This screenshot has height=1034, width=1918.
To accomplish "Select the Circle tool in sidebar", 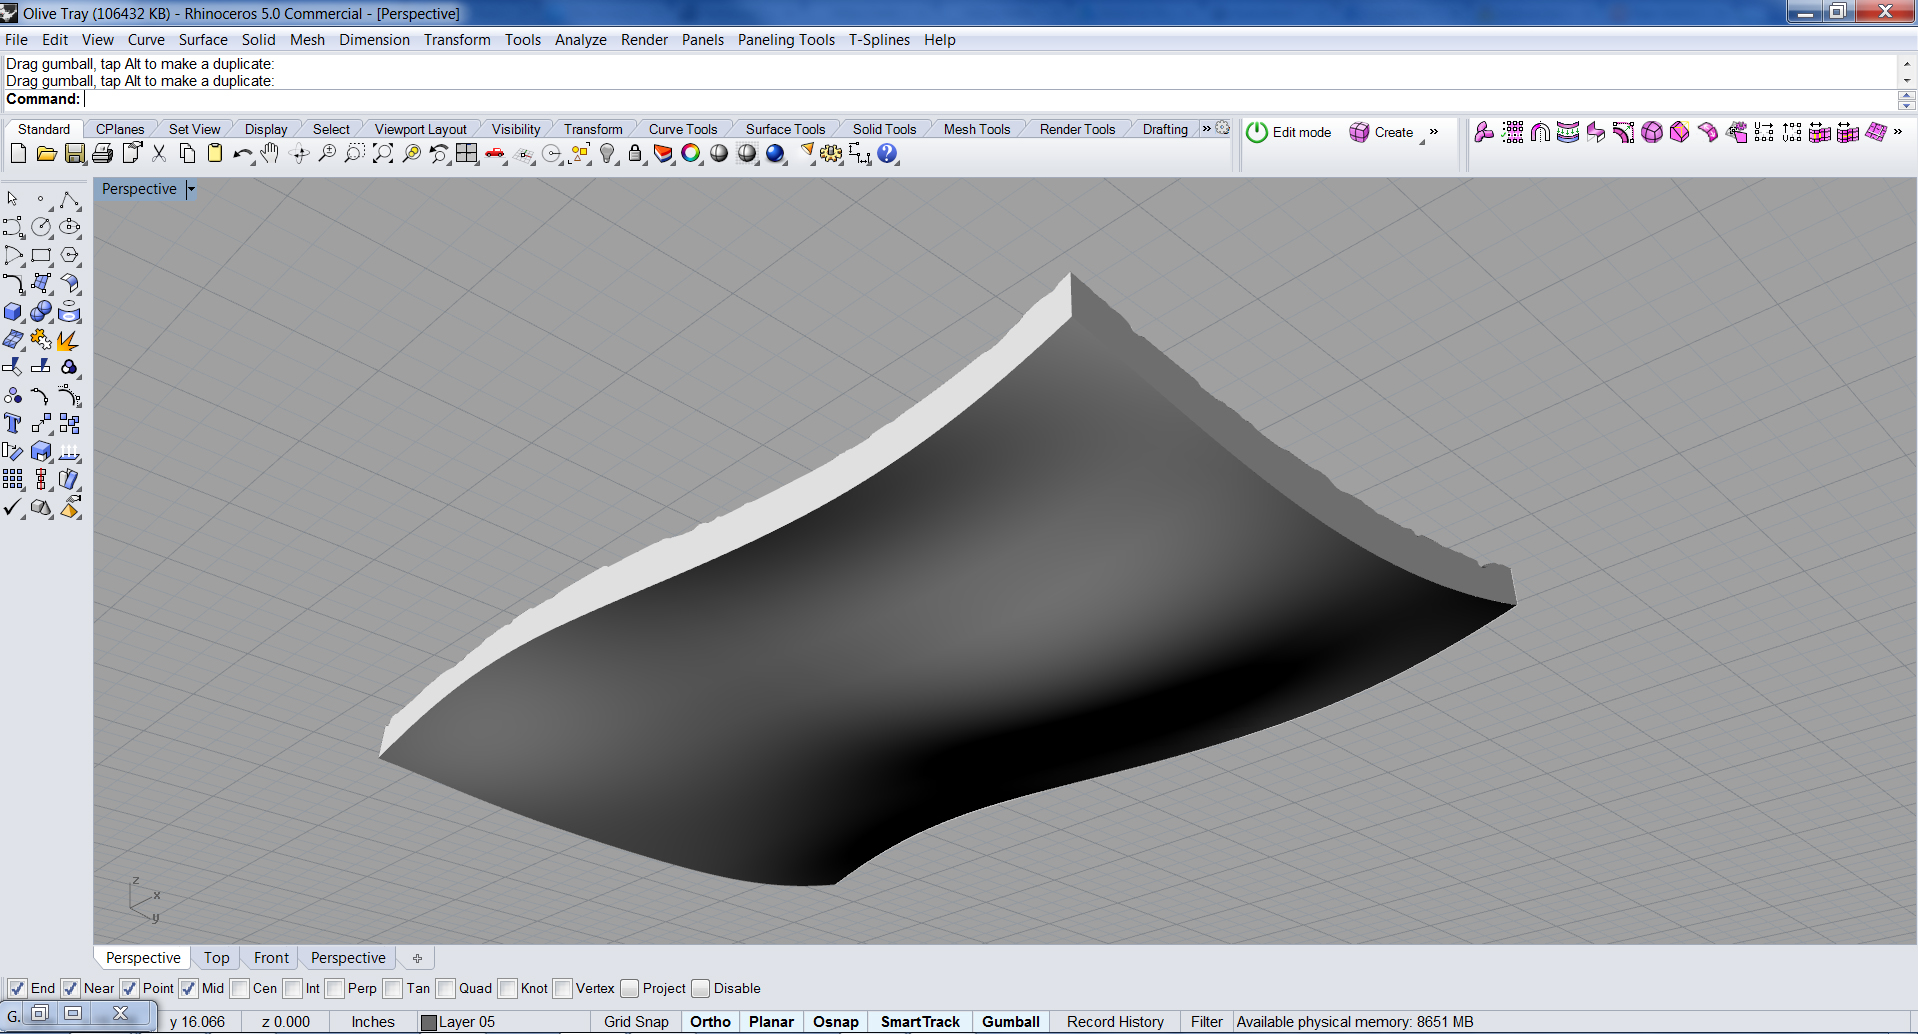I will (41, 228).
